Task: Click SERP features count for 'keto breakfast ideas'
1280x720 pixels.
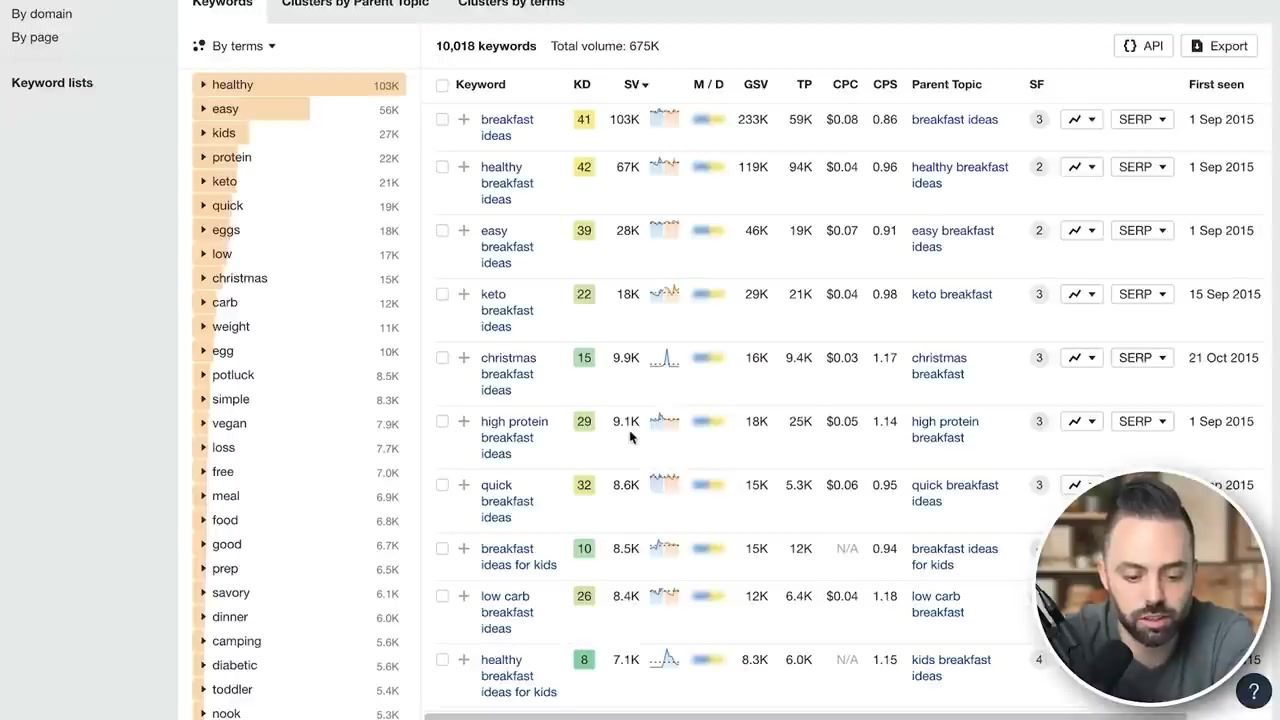Action: point(1039,294)
